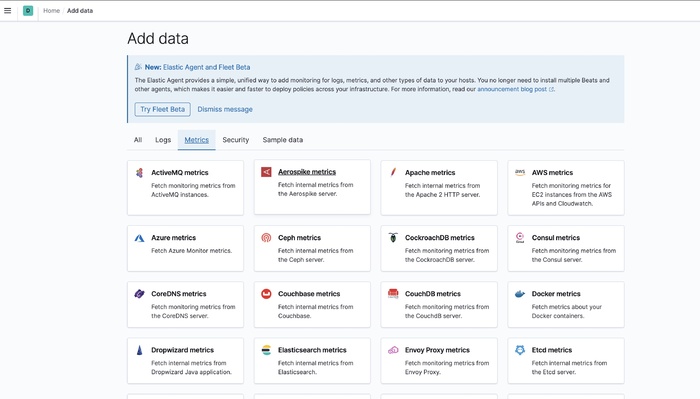
Task: Select the Metrics tab
Action: pyautogui.click(x=196, y=140)
